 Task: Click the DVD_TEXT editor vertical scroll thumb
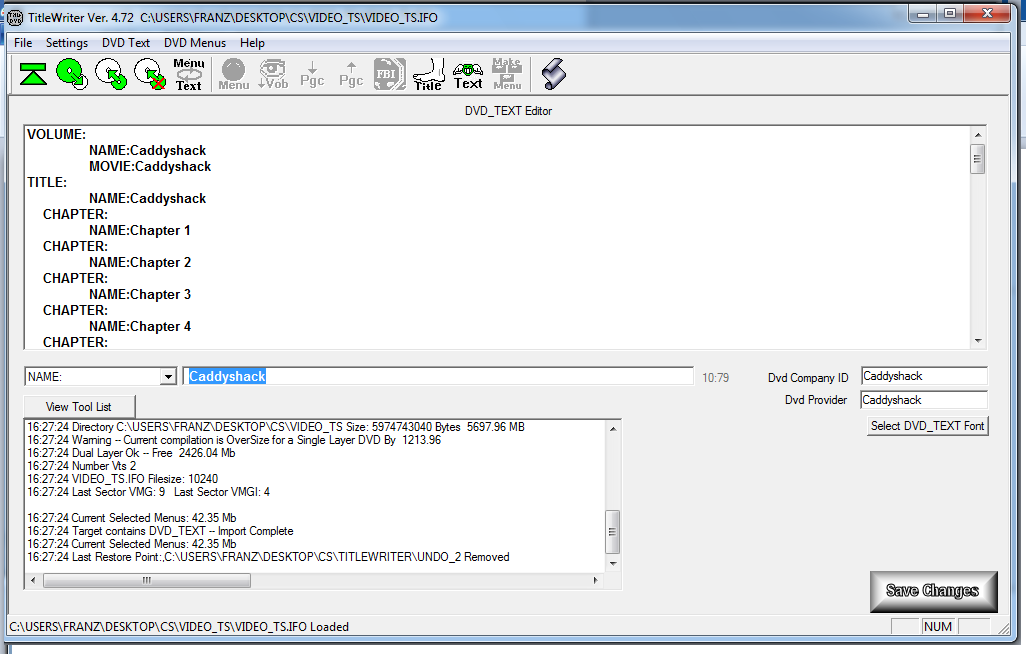[x=978, y=158]
